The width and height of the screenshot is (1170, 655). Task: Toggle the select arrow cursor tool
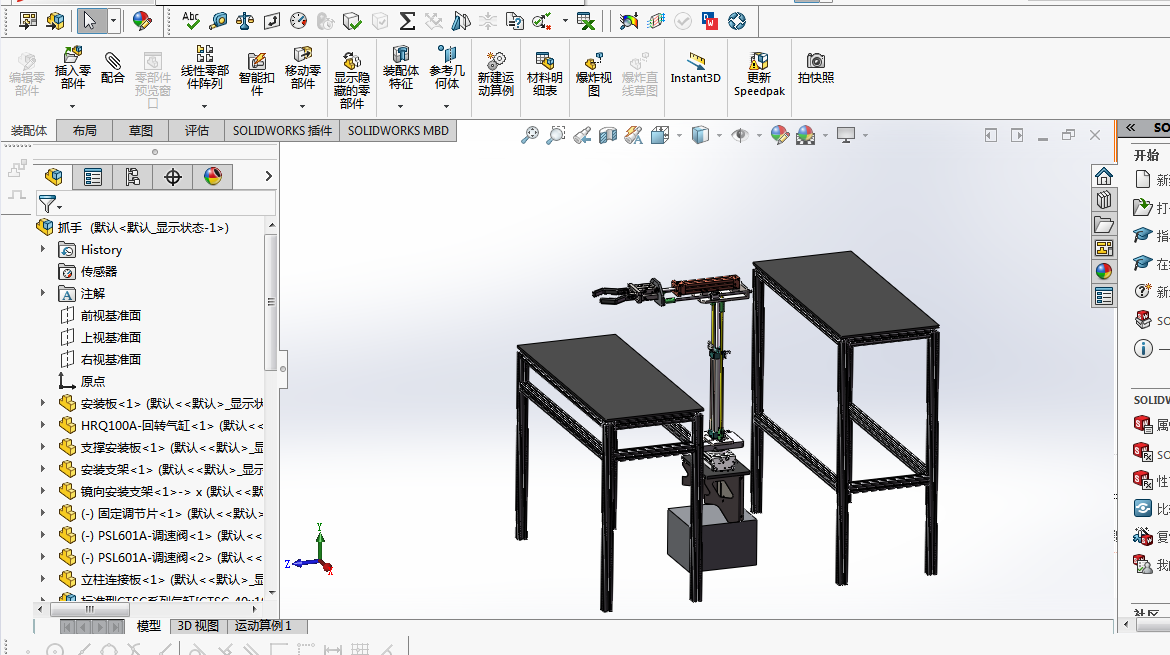90,21
